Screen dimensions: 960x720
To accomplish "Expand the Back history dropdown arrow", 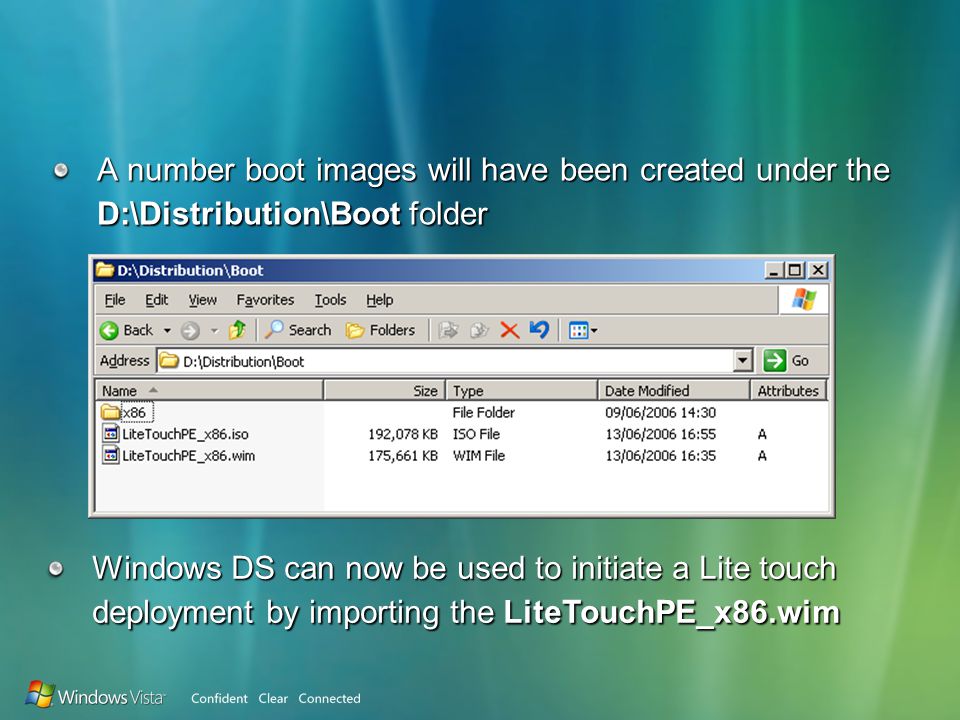I will tap(167, 331).
